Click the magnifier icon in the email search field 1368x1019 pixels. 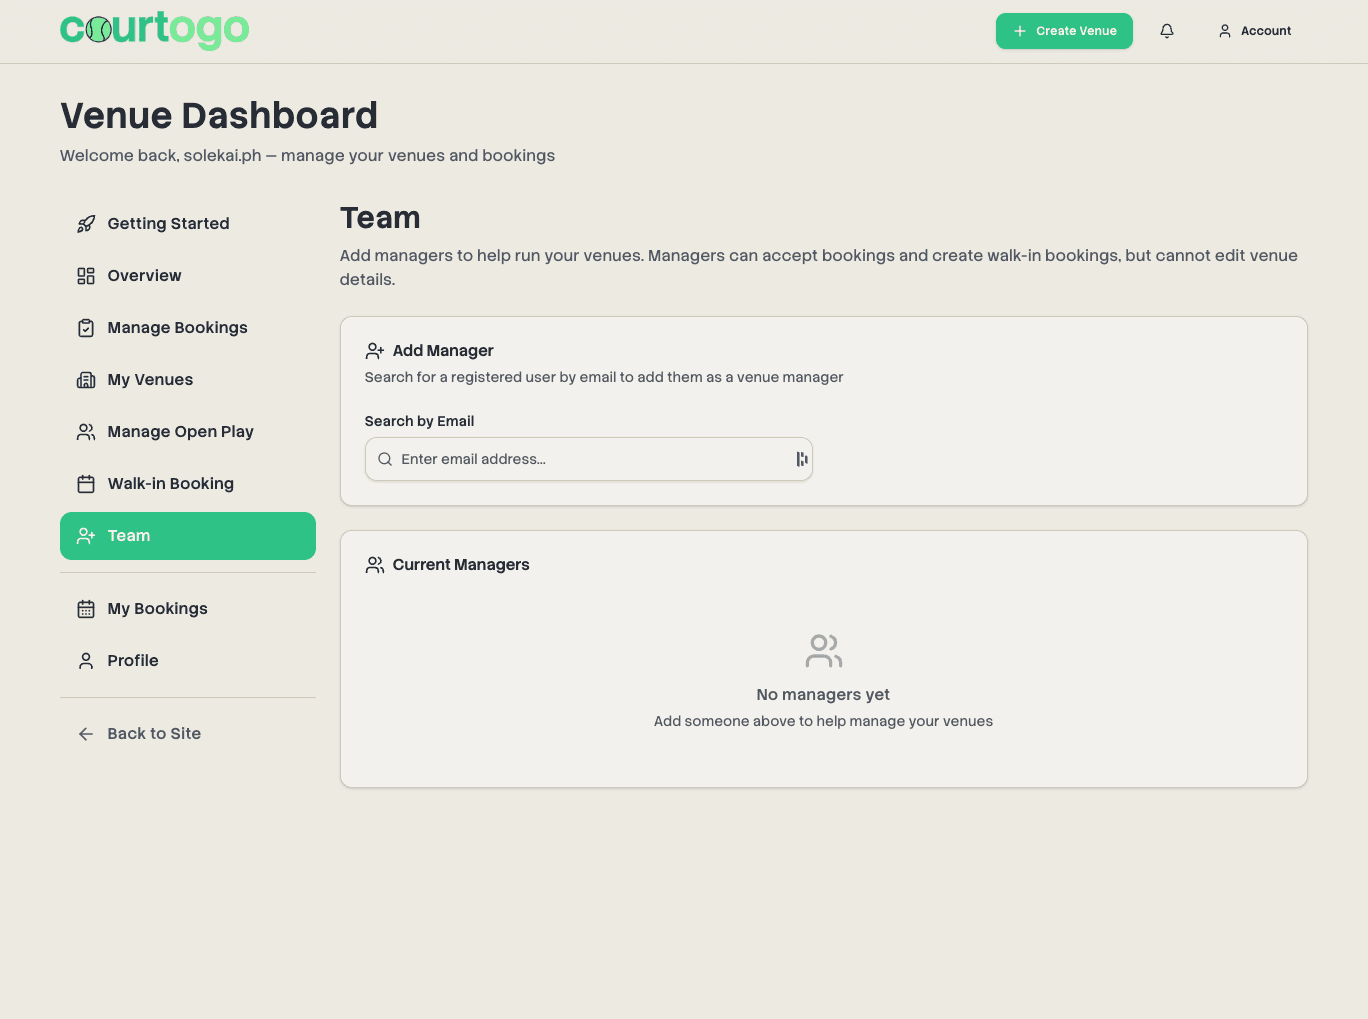click(x=385, y=459)
